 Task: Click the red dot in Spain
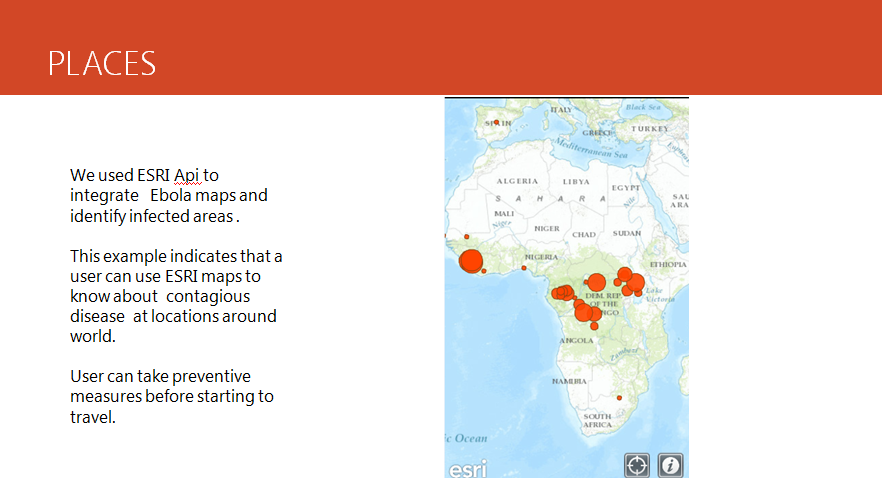[x=496, y=122]
